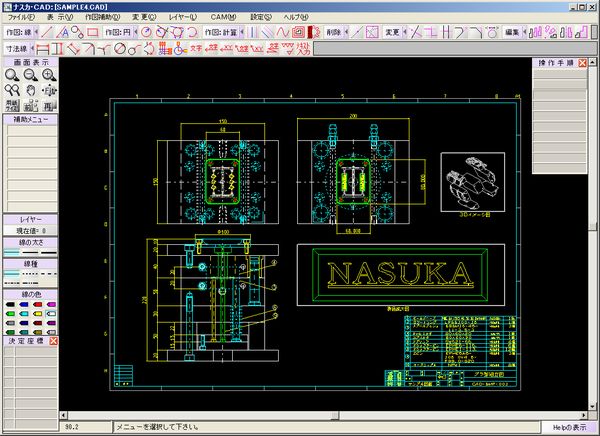
Task: Select the straight line drawing tool
Action: tap(47, 32)
